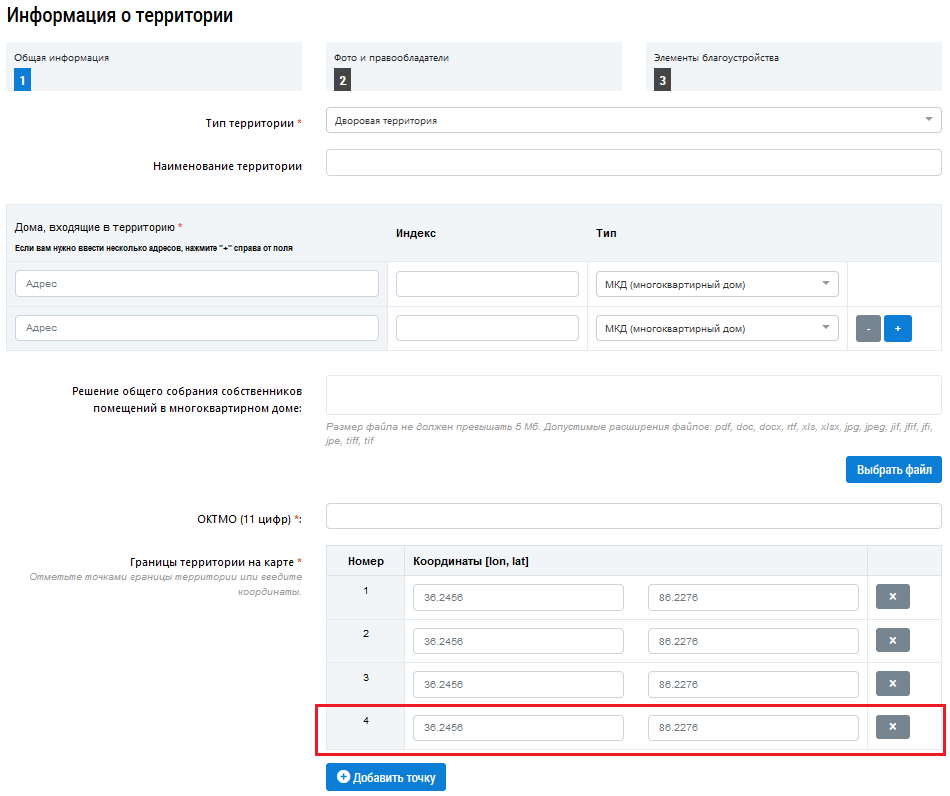Focus the 'Наименование территории' text field
This screenshot has width=950, height=796.
(x=633, y=163)
